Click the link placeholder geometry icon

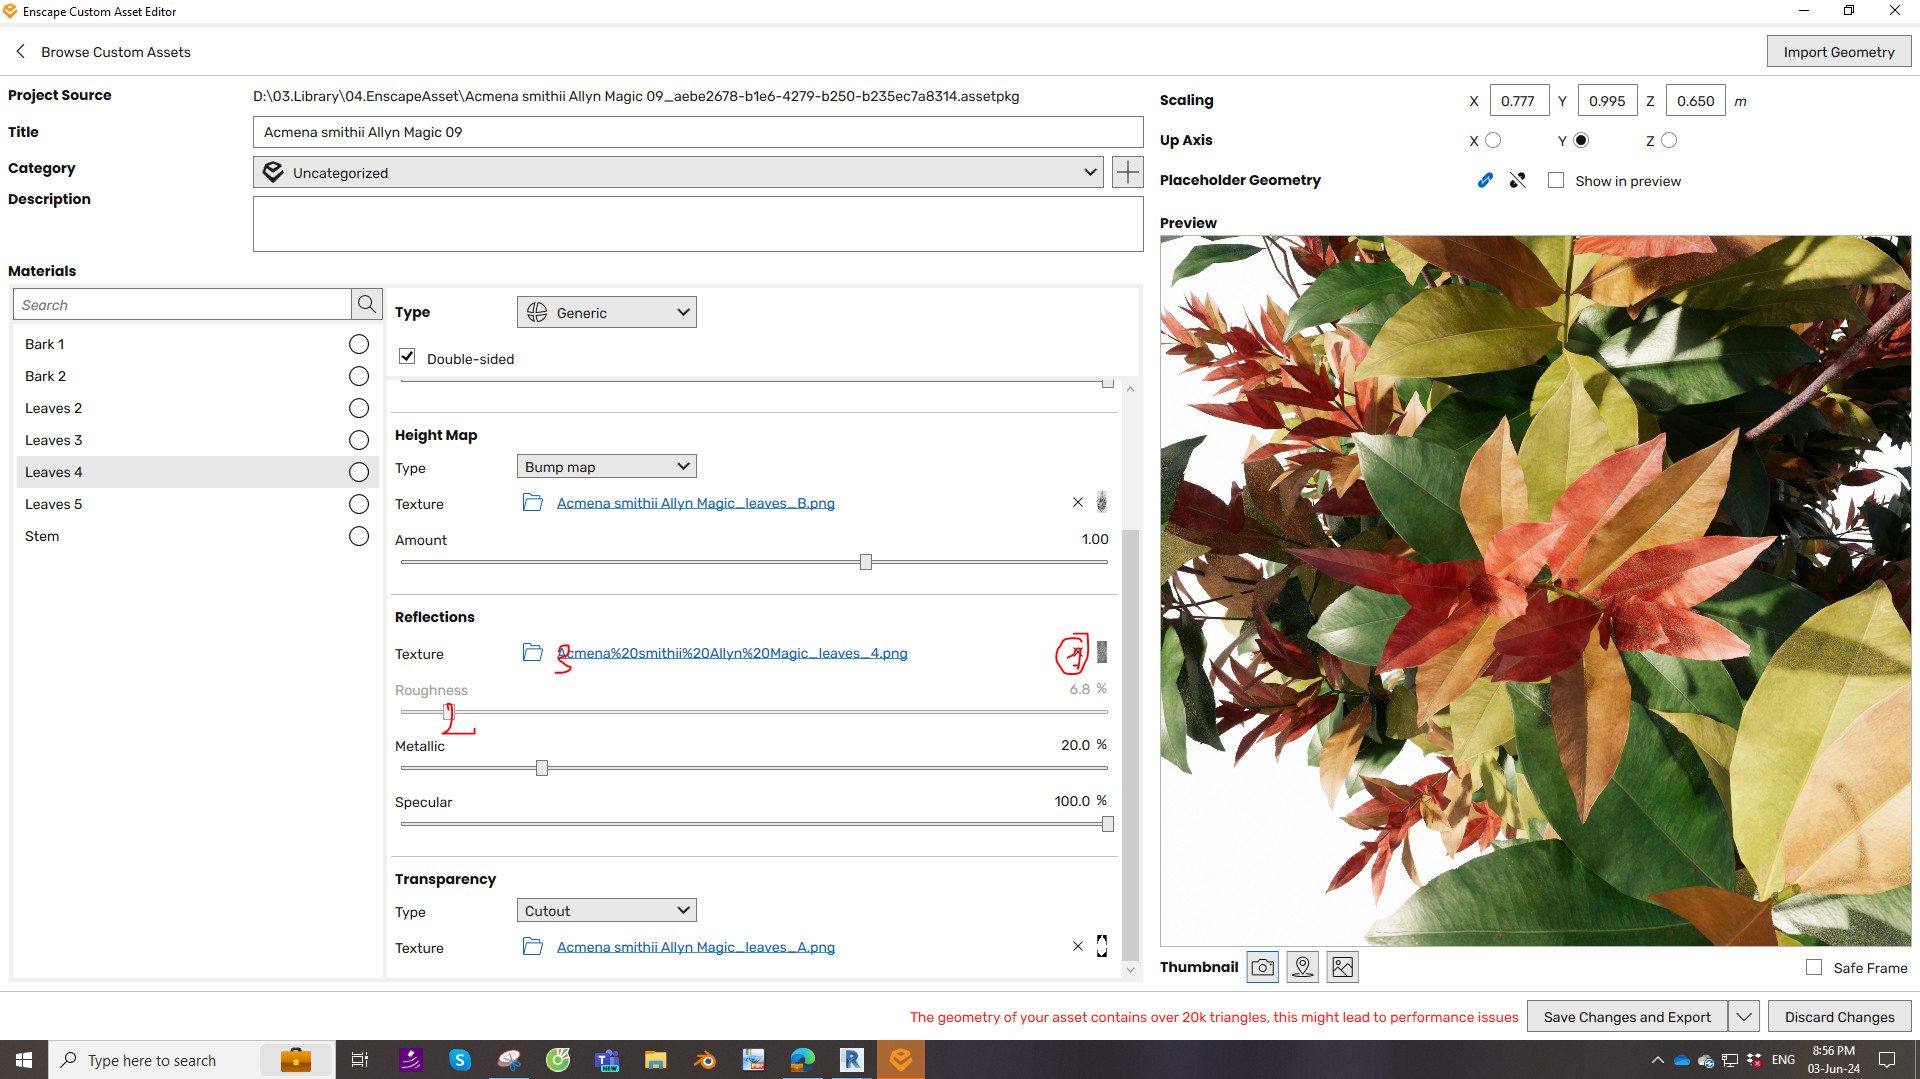(1485, 180)
